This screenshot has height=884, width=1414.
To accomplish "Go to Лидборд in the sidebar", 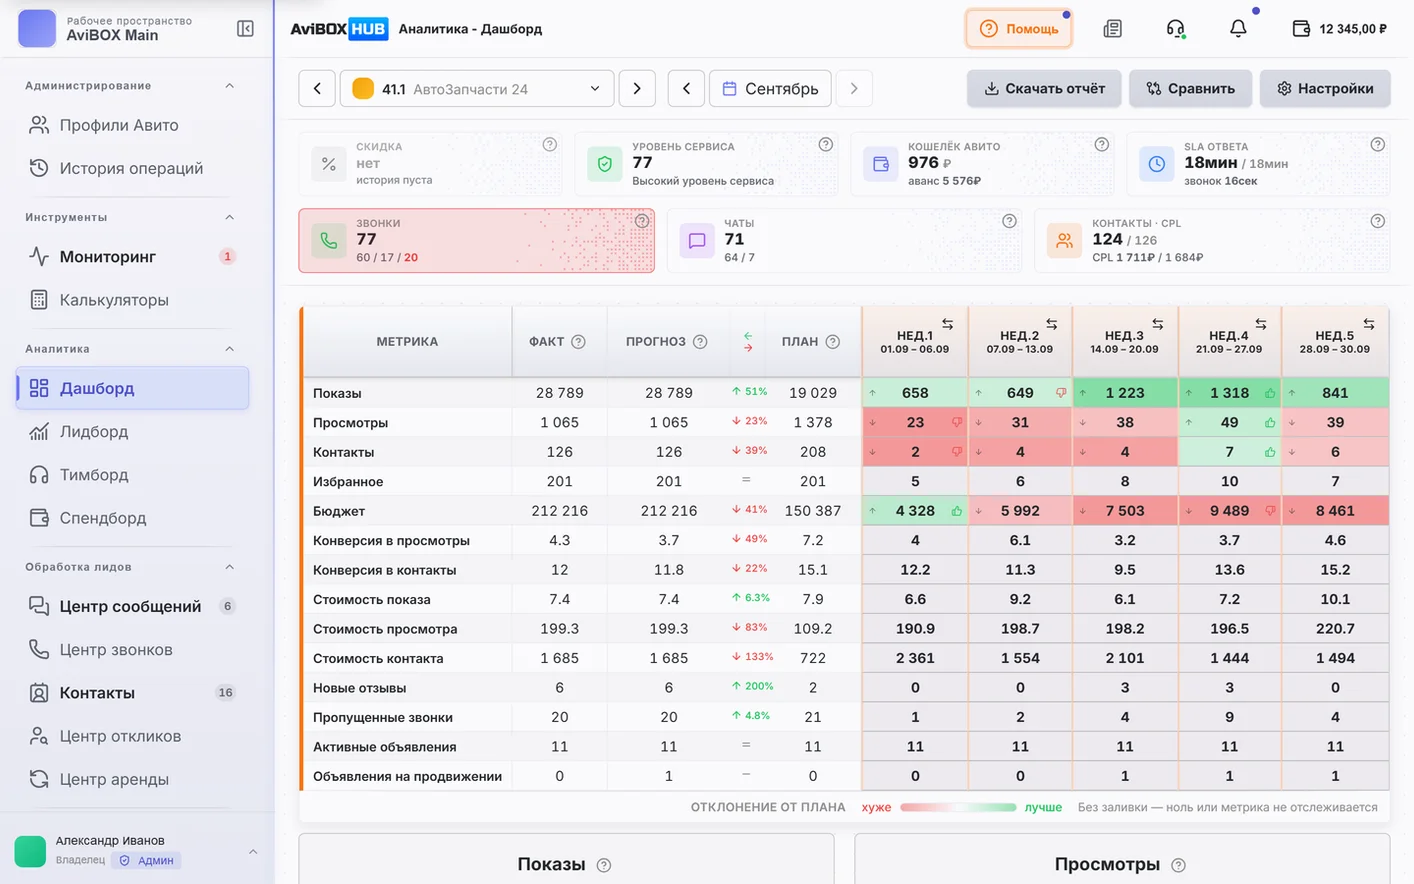I will point(132,432).
